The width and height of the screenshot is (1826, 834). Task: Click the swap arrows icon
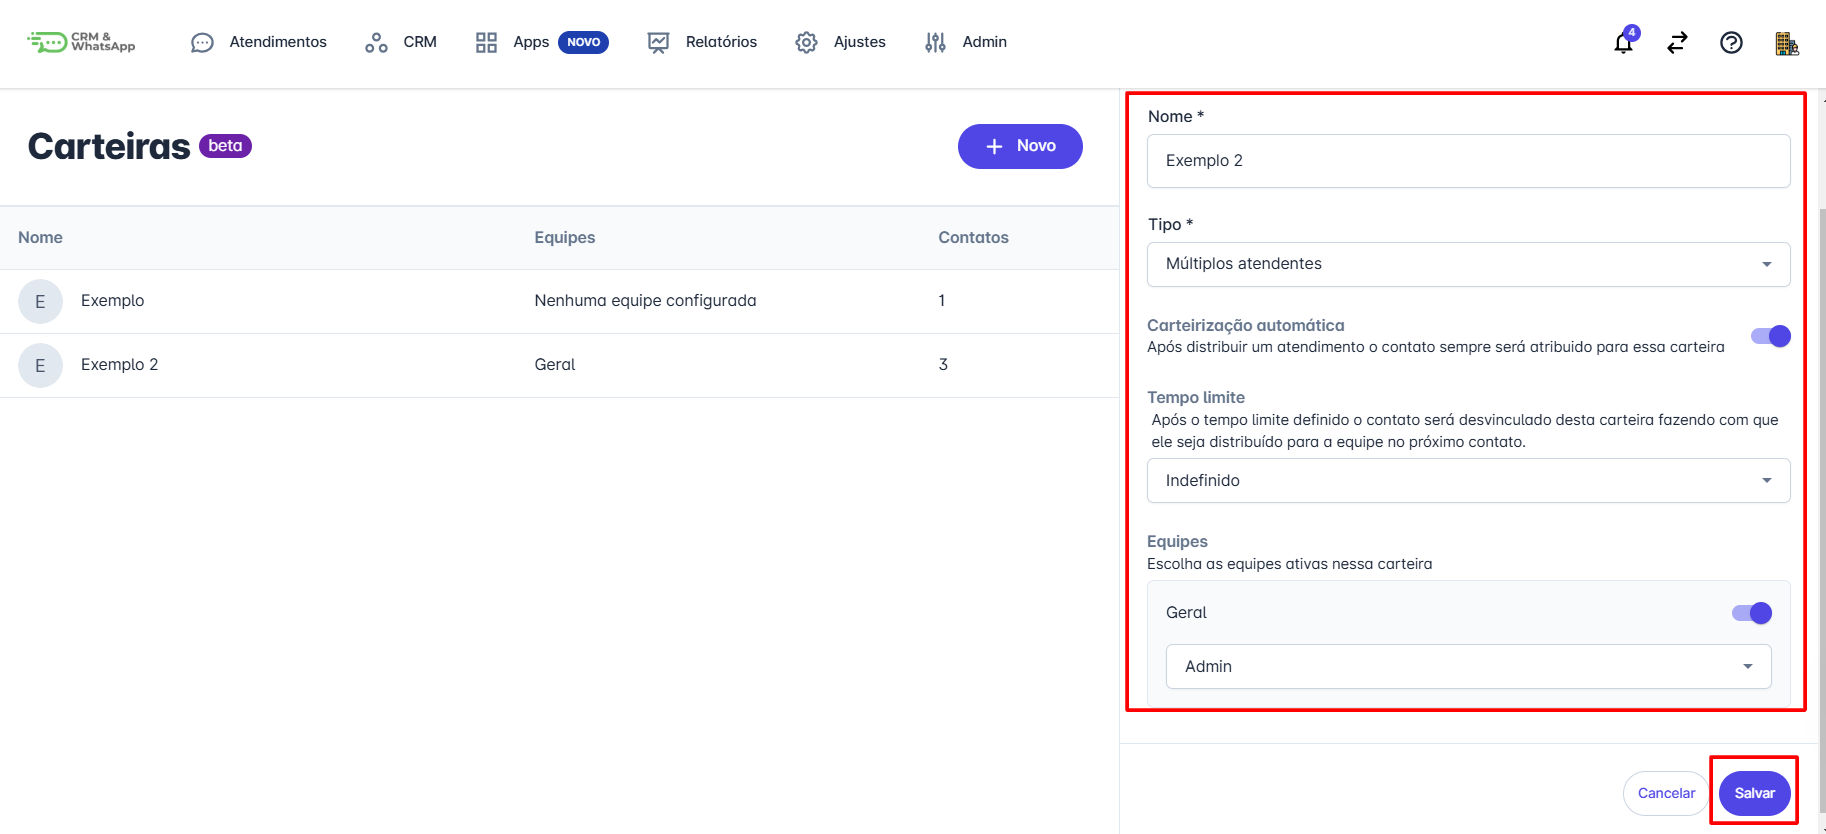pyautogui.click(x=1677, y=42)
